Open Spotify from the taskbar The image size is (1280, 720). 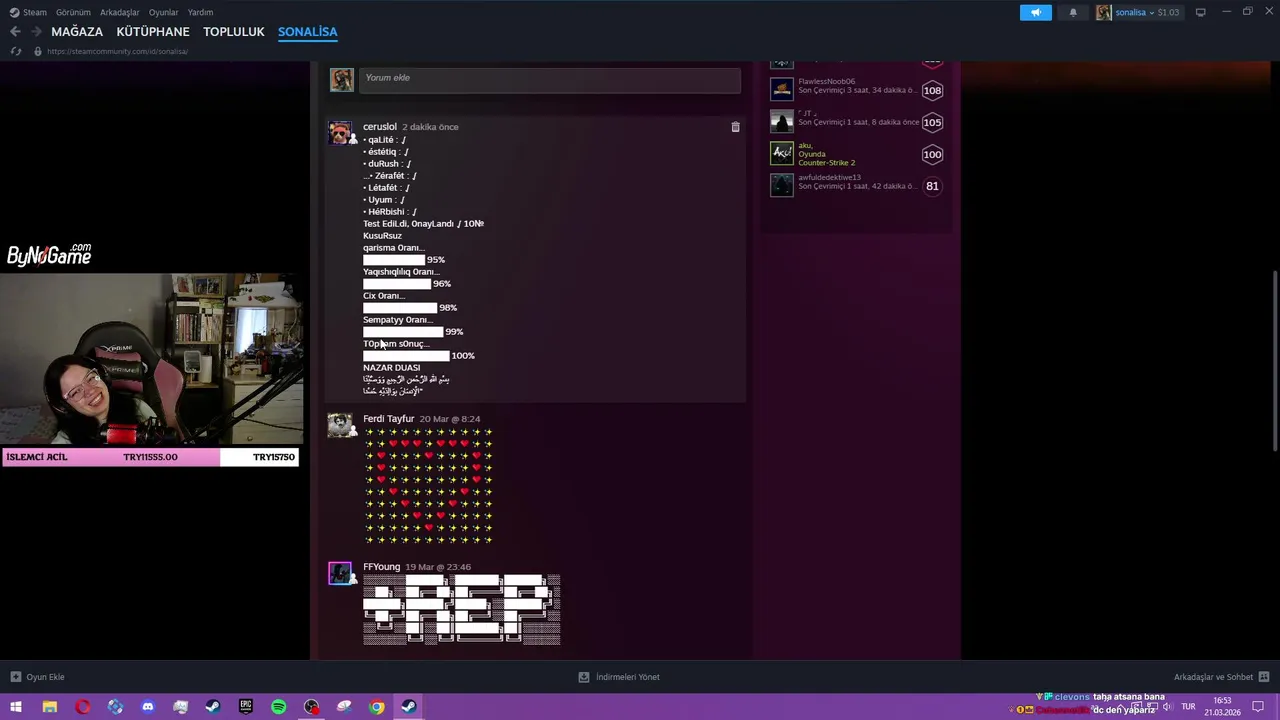coord(279,707)
